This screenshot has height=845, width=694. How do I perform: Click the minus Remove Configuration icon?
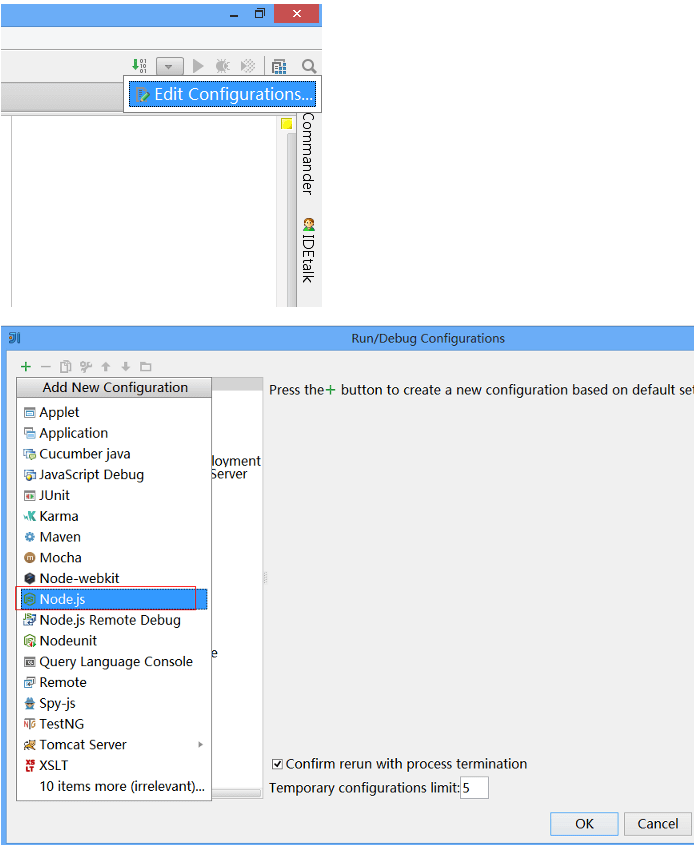[46, 366]
